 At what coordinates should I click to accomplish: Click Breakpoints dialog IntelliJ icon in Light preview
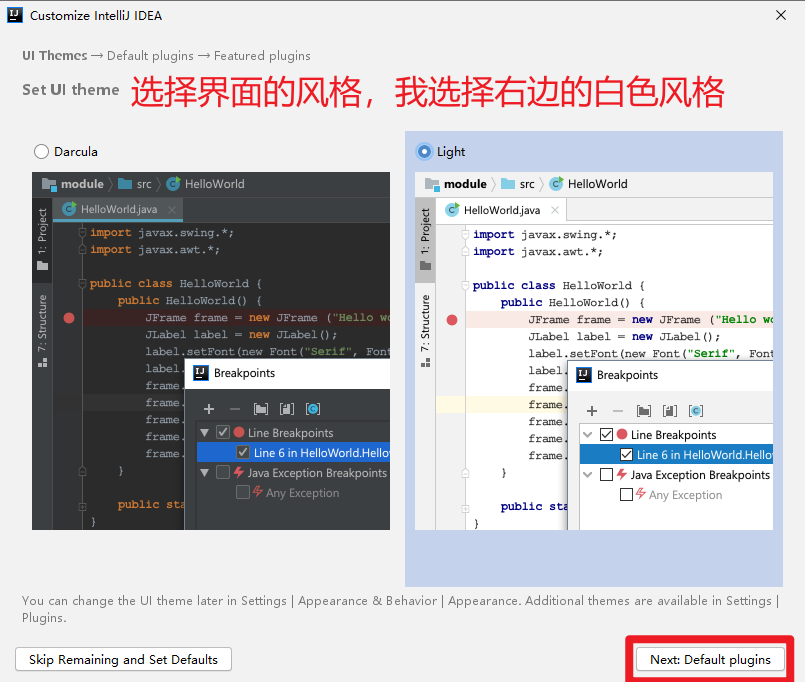(584, 375)
